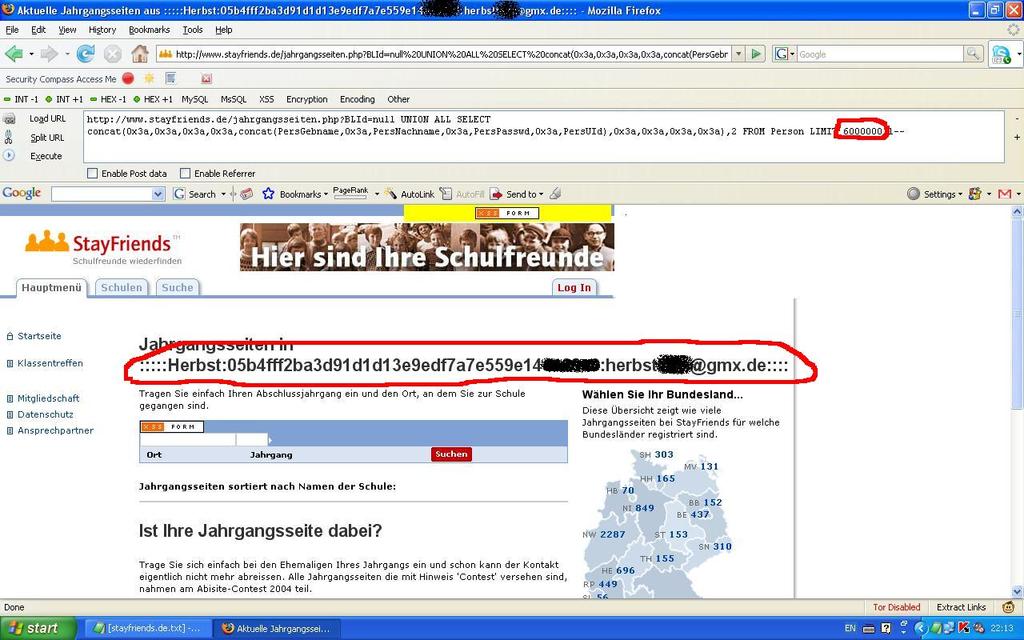Follow the Klassentreffen sidebar link
This screenshot has height=640, width=1024.
[x=50, y=363]
